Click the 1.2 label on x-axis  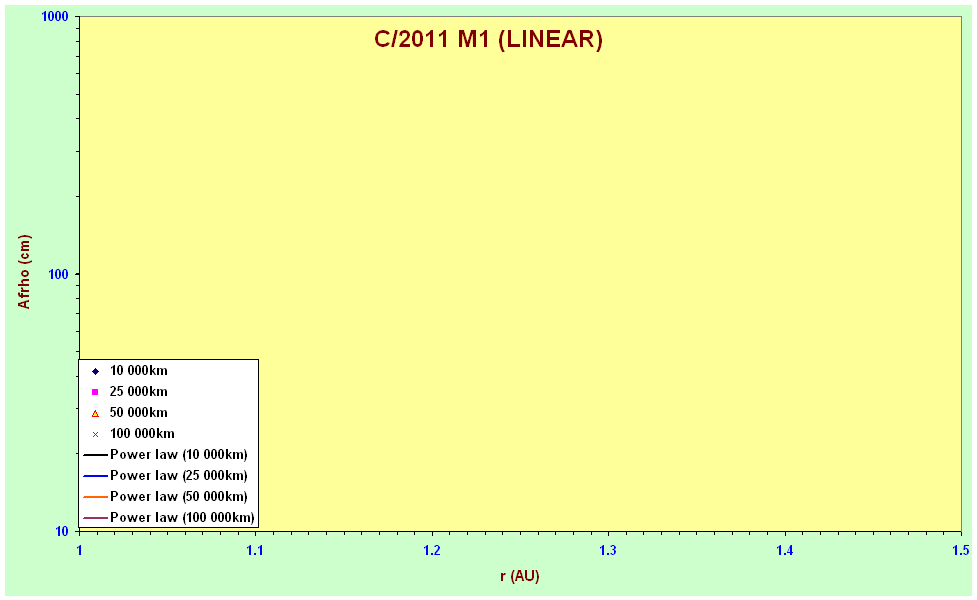pyautogui.click(x=432, y=550)
